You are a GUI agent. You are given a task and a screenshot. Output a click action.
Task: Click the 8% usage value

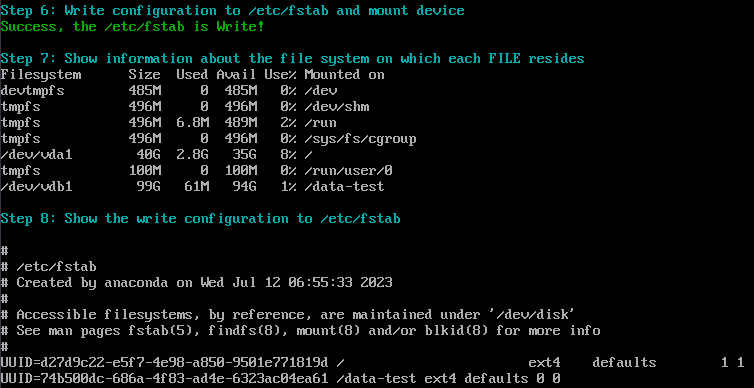point(289,154)
